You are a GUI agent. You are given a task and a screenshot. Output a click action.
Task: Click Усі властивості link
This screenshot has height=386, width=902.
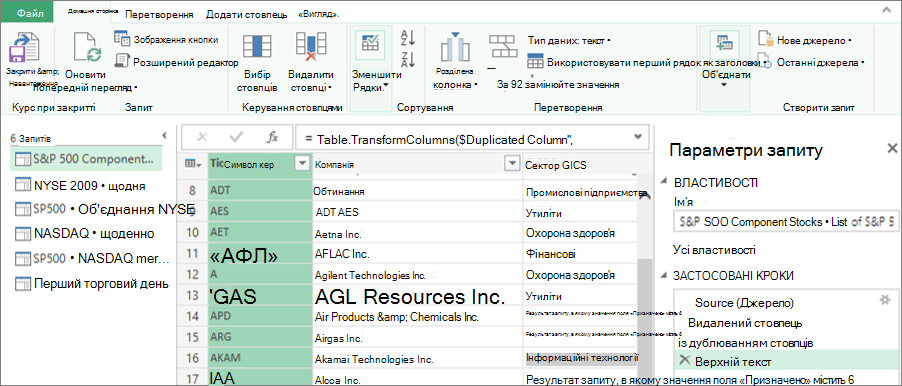tap(714, 250)
